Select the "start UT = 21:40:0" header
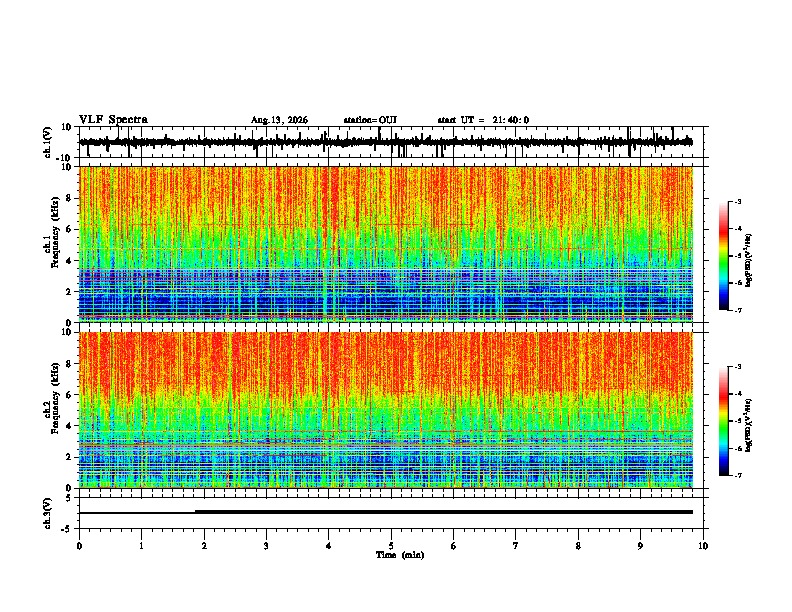The image size is (792, 612). pos(483,120)
